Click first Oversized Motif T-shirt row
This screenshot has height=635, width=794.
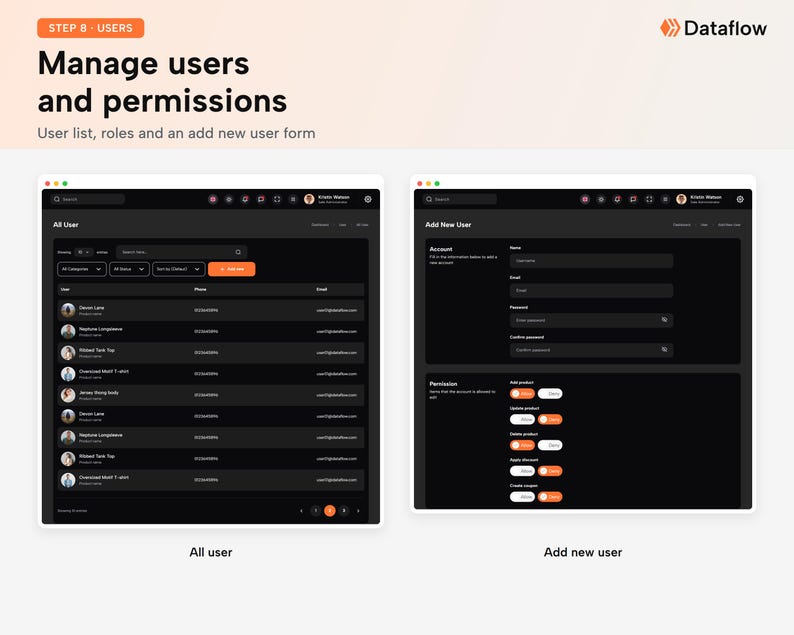pyautogui.click(x=211, y=374)
